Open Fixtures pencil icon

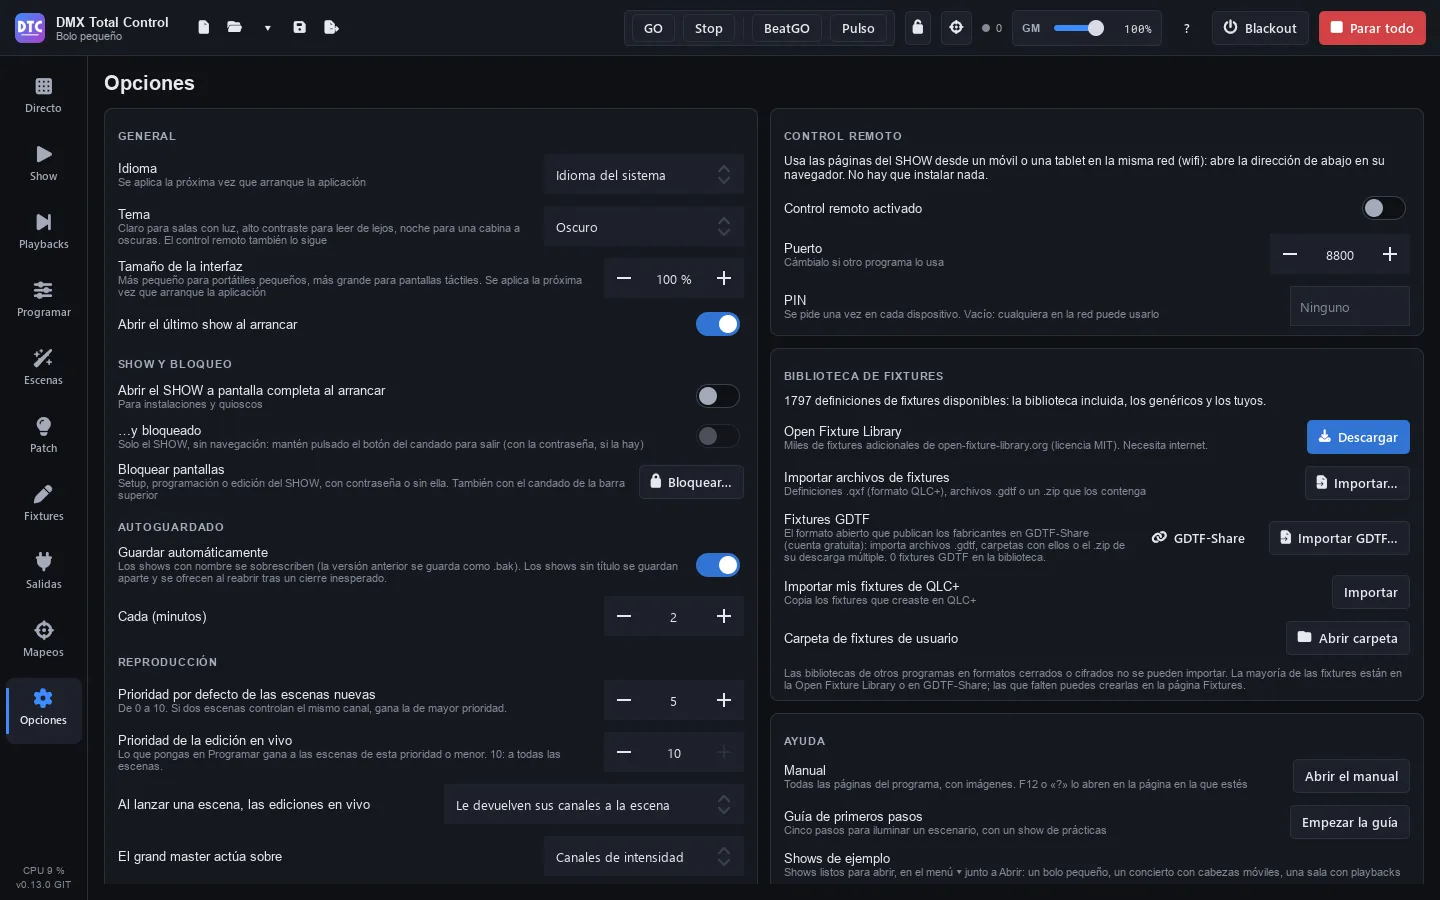pos(43,504)
